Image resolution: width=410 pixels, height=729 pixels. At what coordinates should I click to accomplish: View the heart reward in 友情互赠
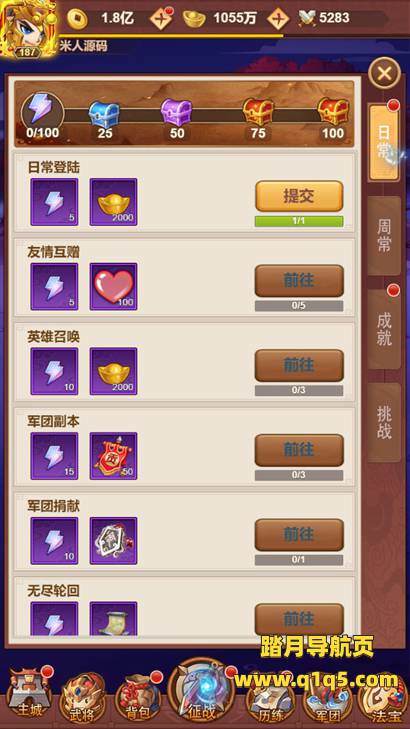click(113, 286)
